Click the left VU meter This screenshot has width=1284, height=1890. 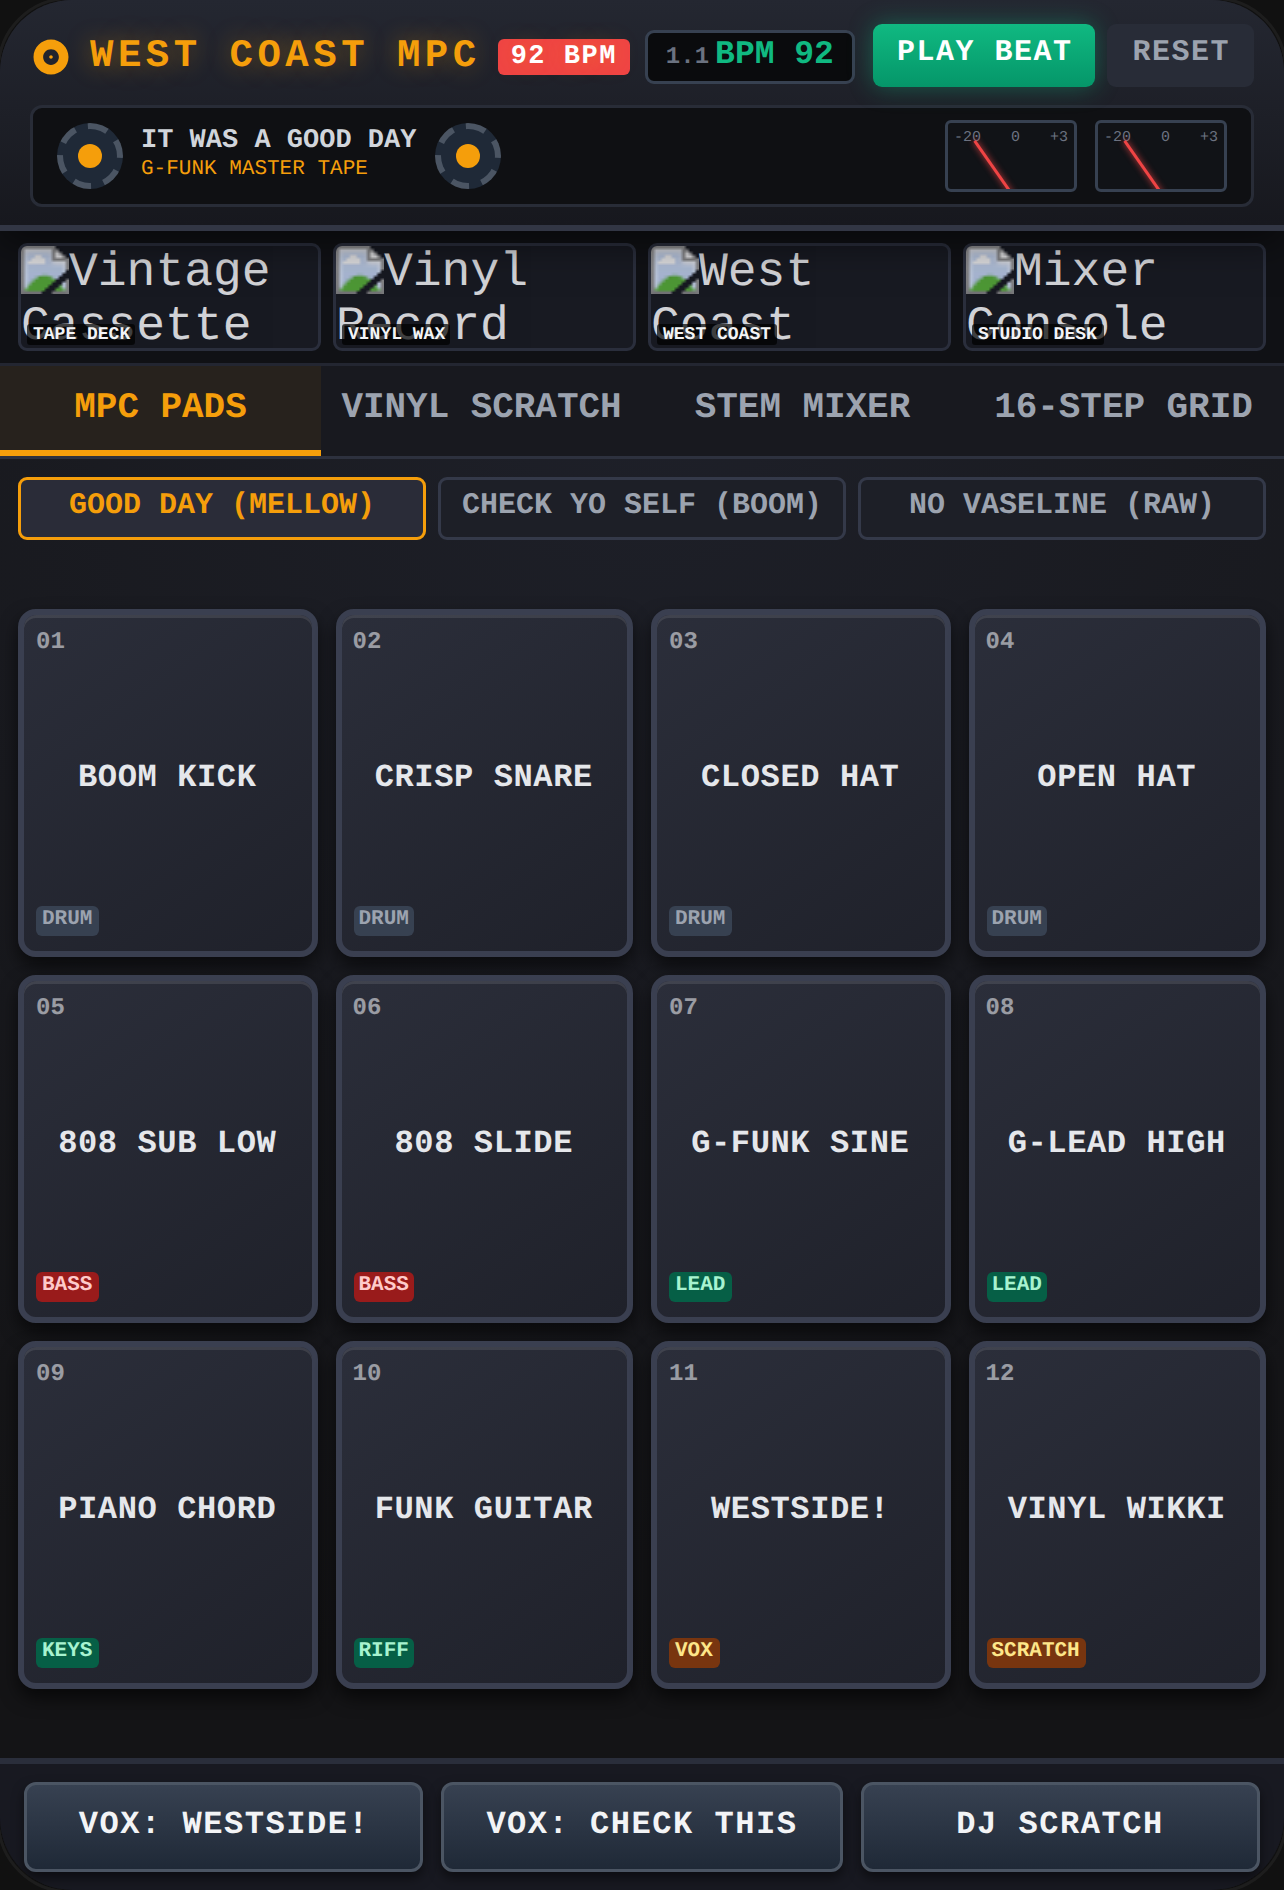[x=1011, y=156]
